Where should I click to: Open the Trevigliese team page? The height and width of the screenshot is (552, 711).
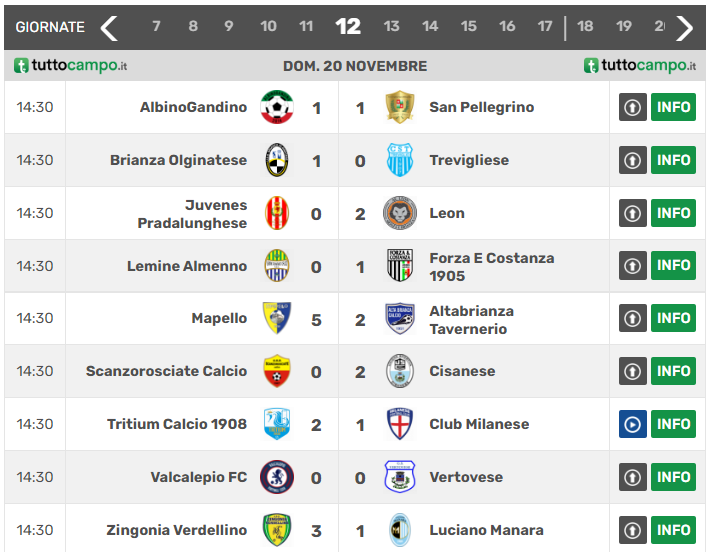point(469,160)
